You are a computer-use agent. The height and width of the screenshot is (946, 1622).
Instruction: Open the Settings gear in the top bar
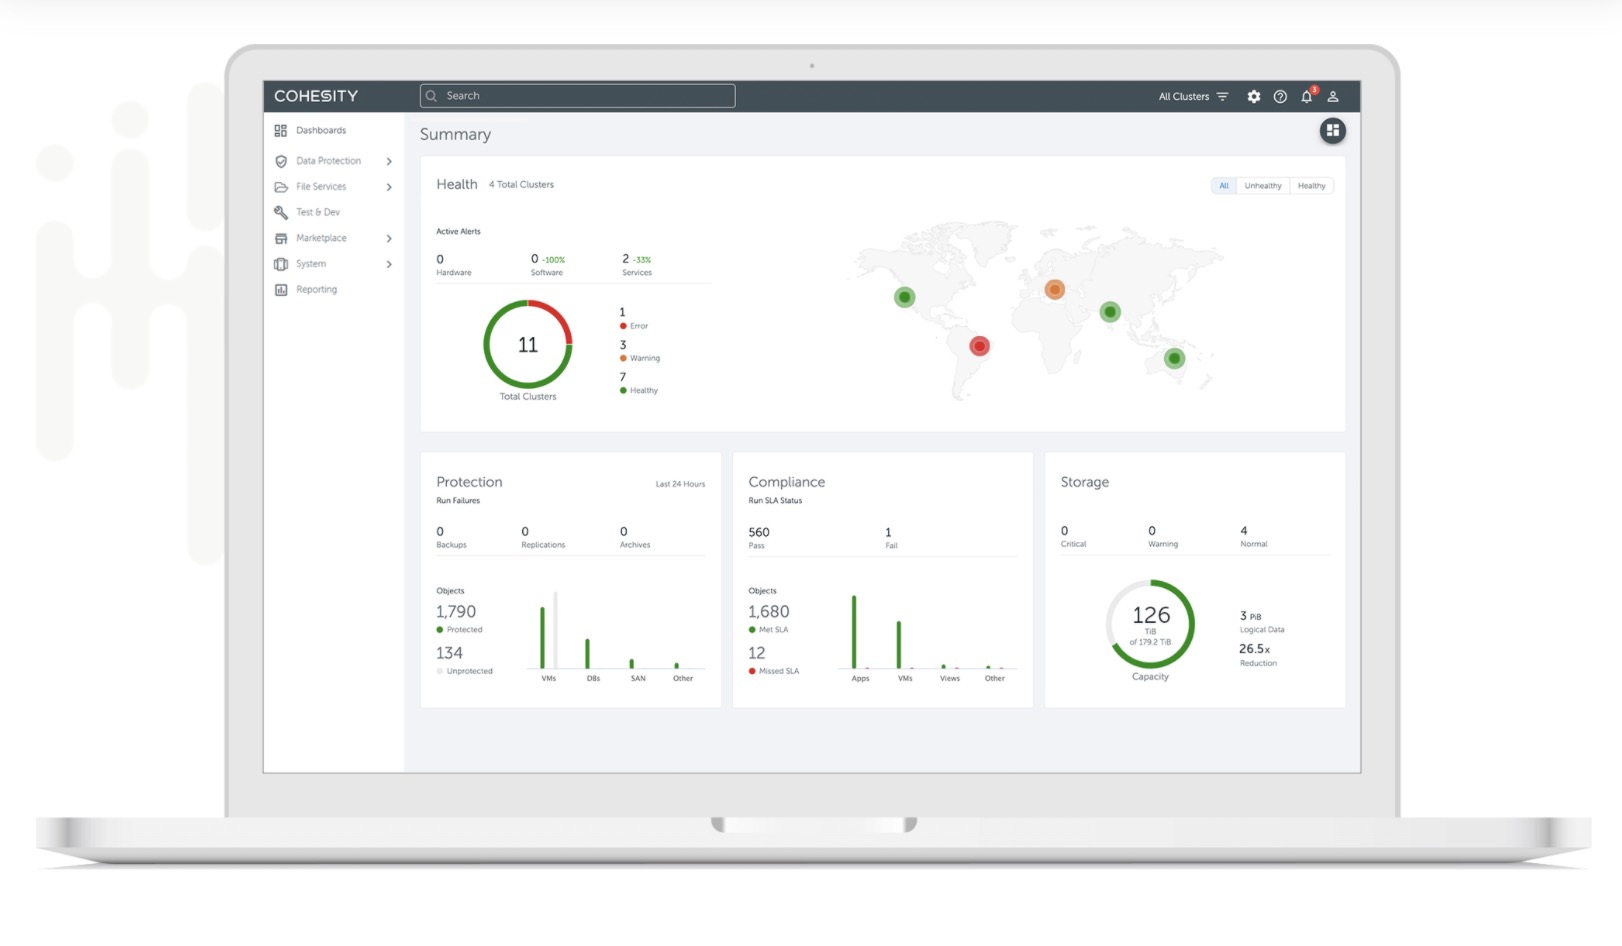click(x=1253, y=96)
